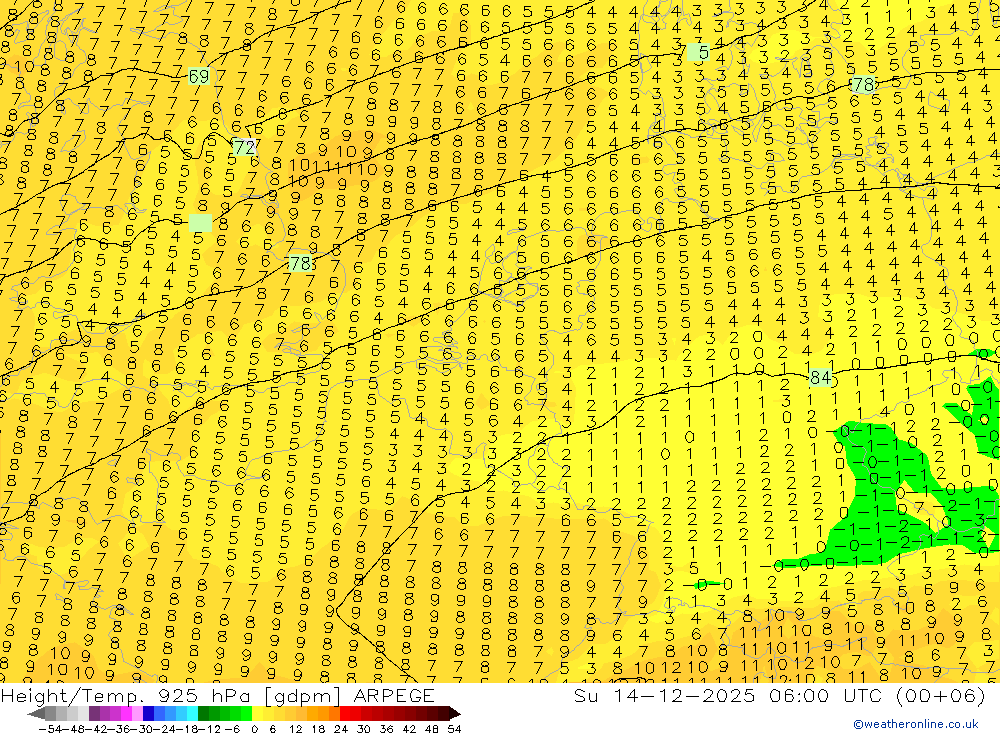The height and width of the screenshot is (733, 1000).
Task: Click the bright yellow swatch above 0 on the scale
Action: click(x=257, y=713)
